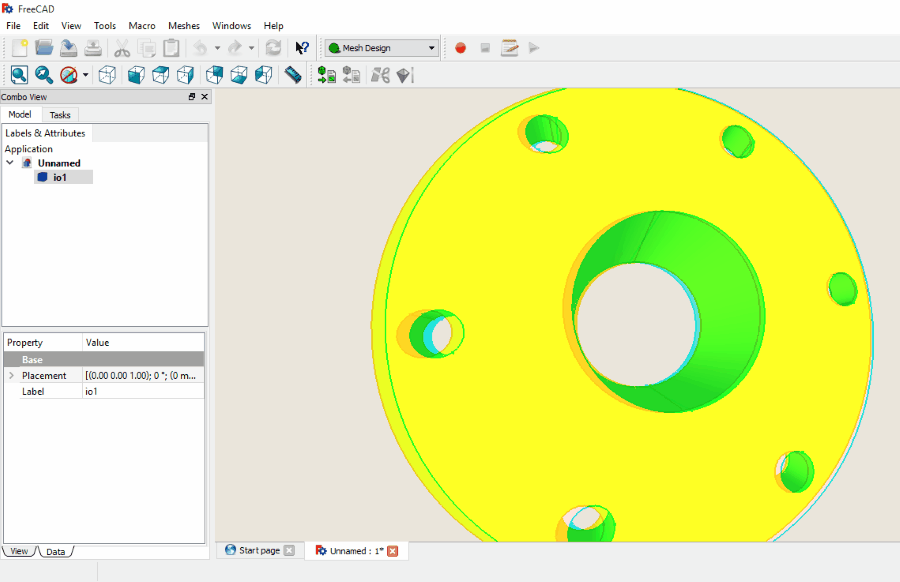Open the Edit menu
Screen dimensions: 900x582
[x=41, y=25]
